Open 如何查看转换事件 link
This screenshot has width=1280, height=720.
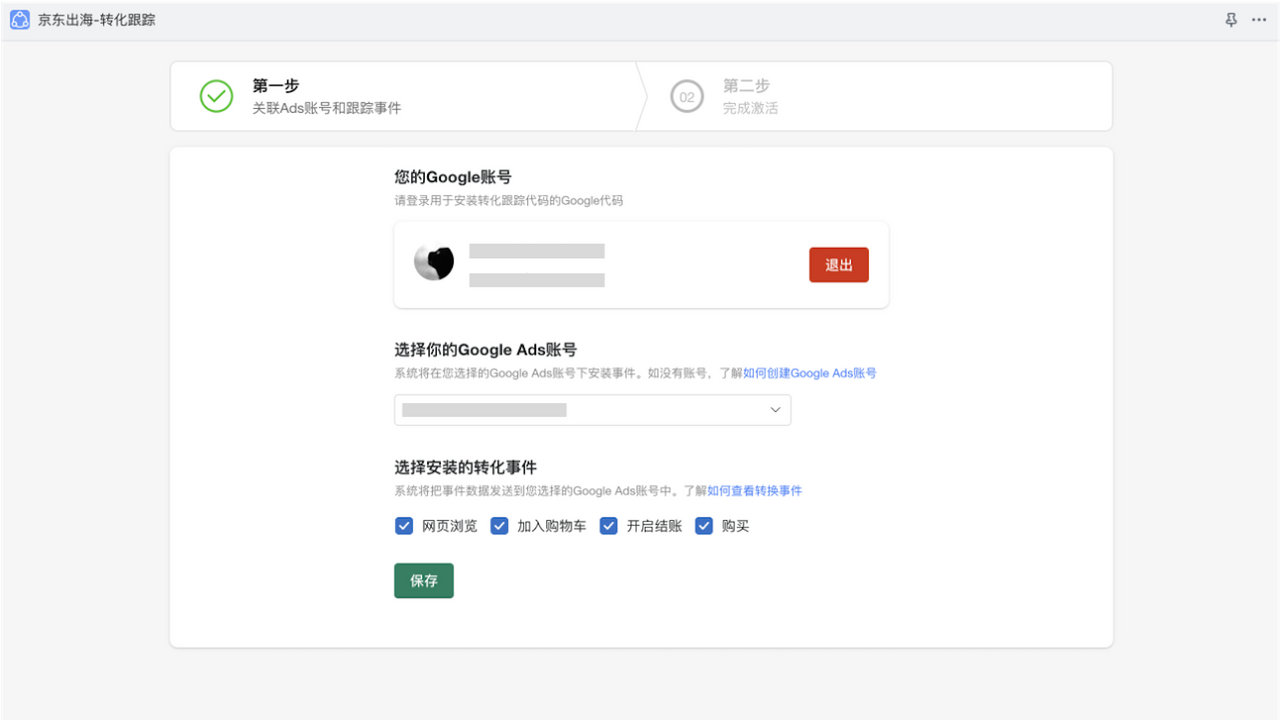pyautogui.click(x=755, y=491)
